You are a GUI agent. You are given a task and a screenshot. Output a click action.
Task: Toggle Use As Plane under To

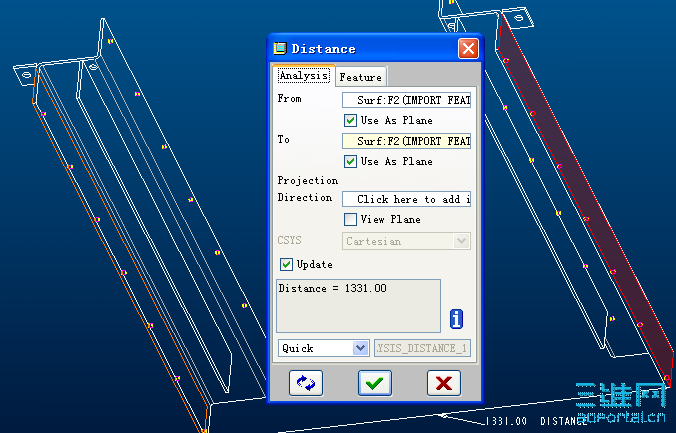(350, 161)
